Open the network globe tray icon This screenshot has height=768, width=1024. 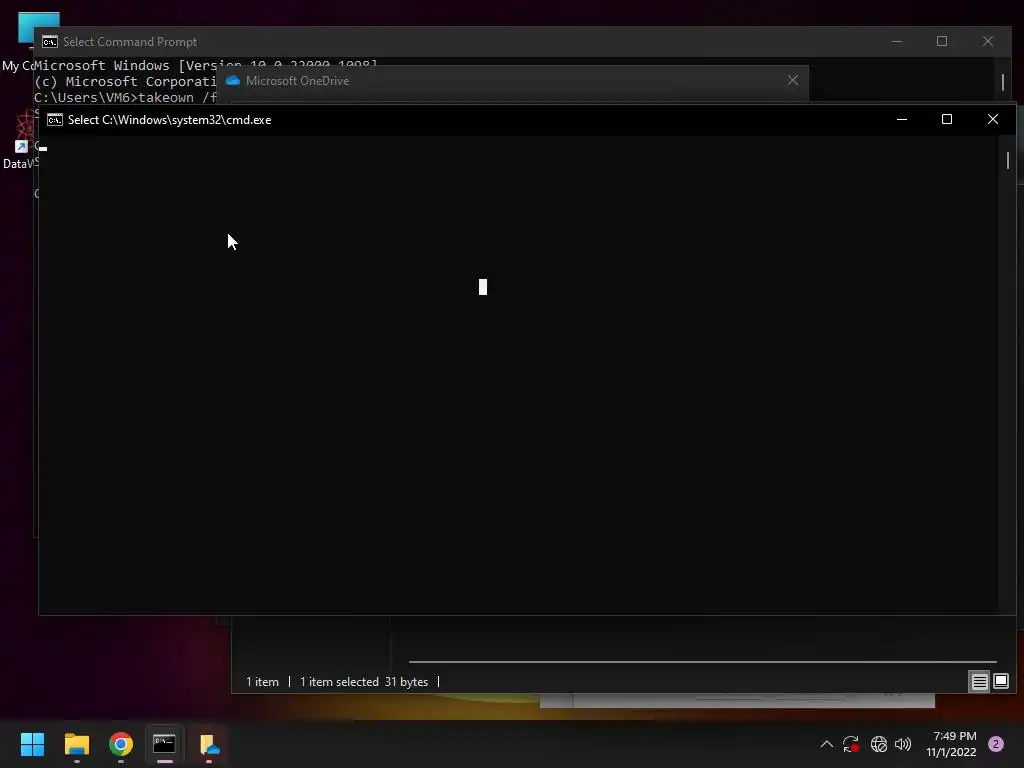pyautogui.click(x=878, y=744)
